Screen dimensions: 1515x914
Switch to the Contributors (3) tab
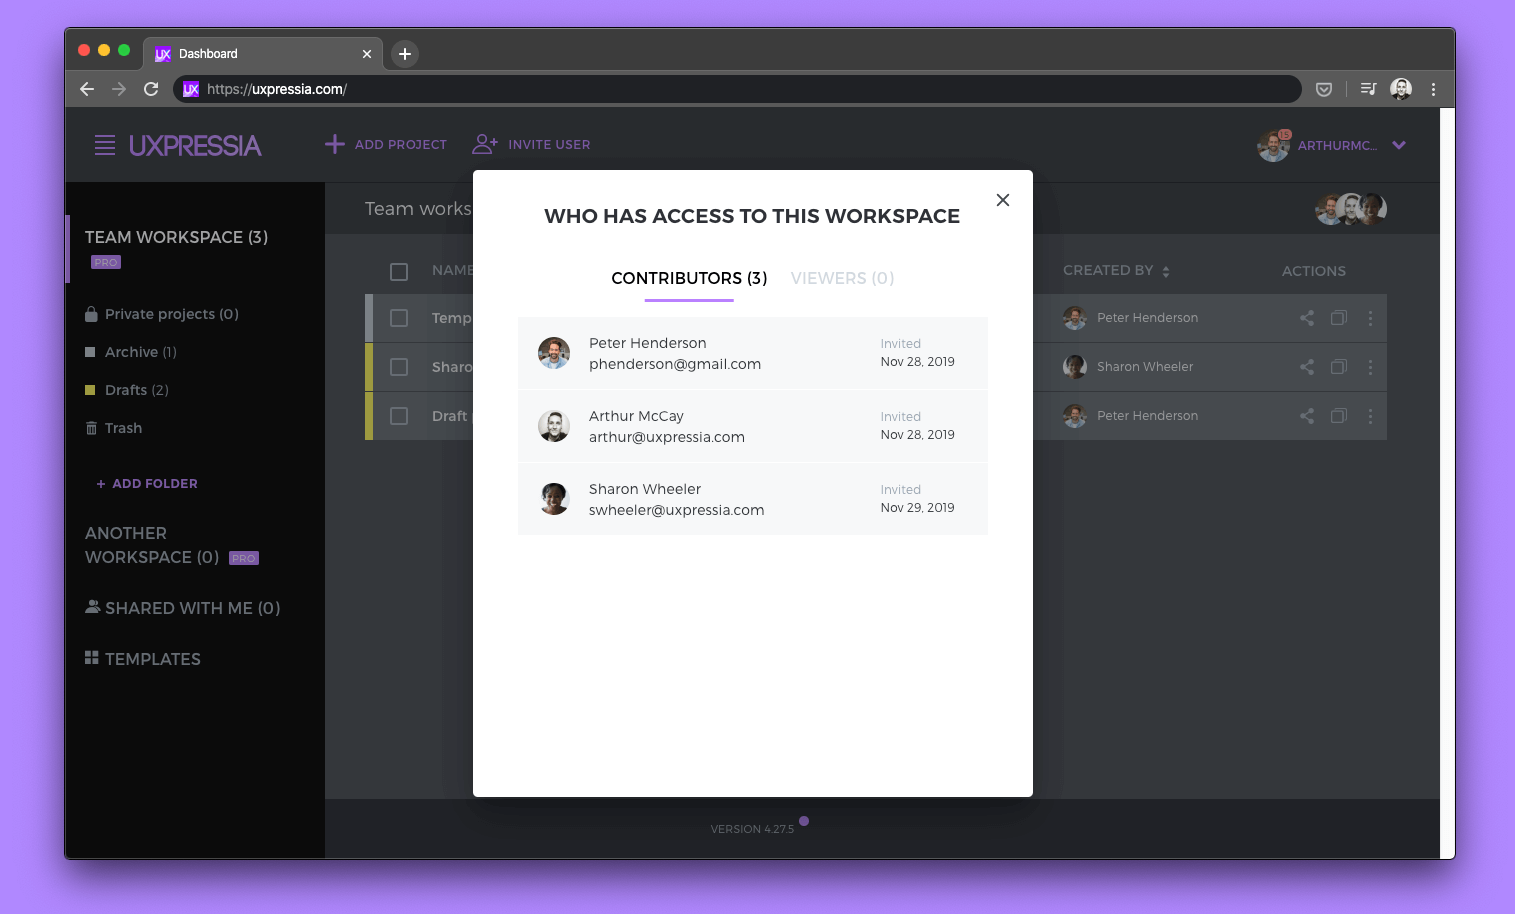tap(689, 278)
